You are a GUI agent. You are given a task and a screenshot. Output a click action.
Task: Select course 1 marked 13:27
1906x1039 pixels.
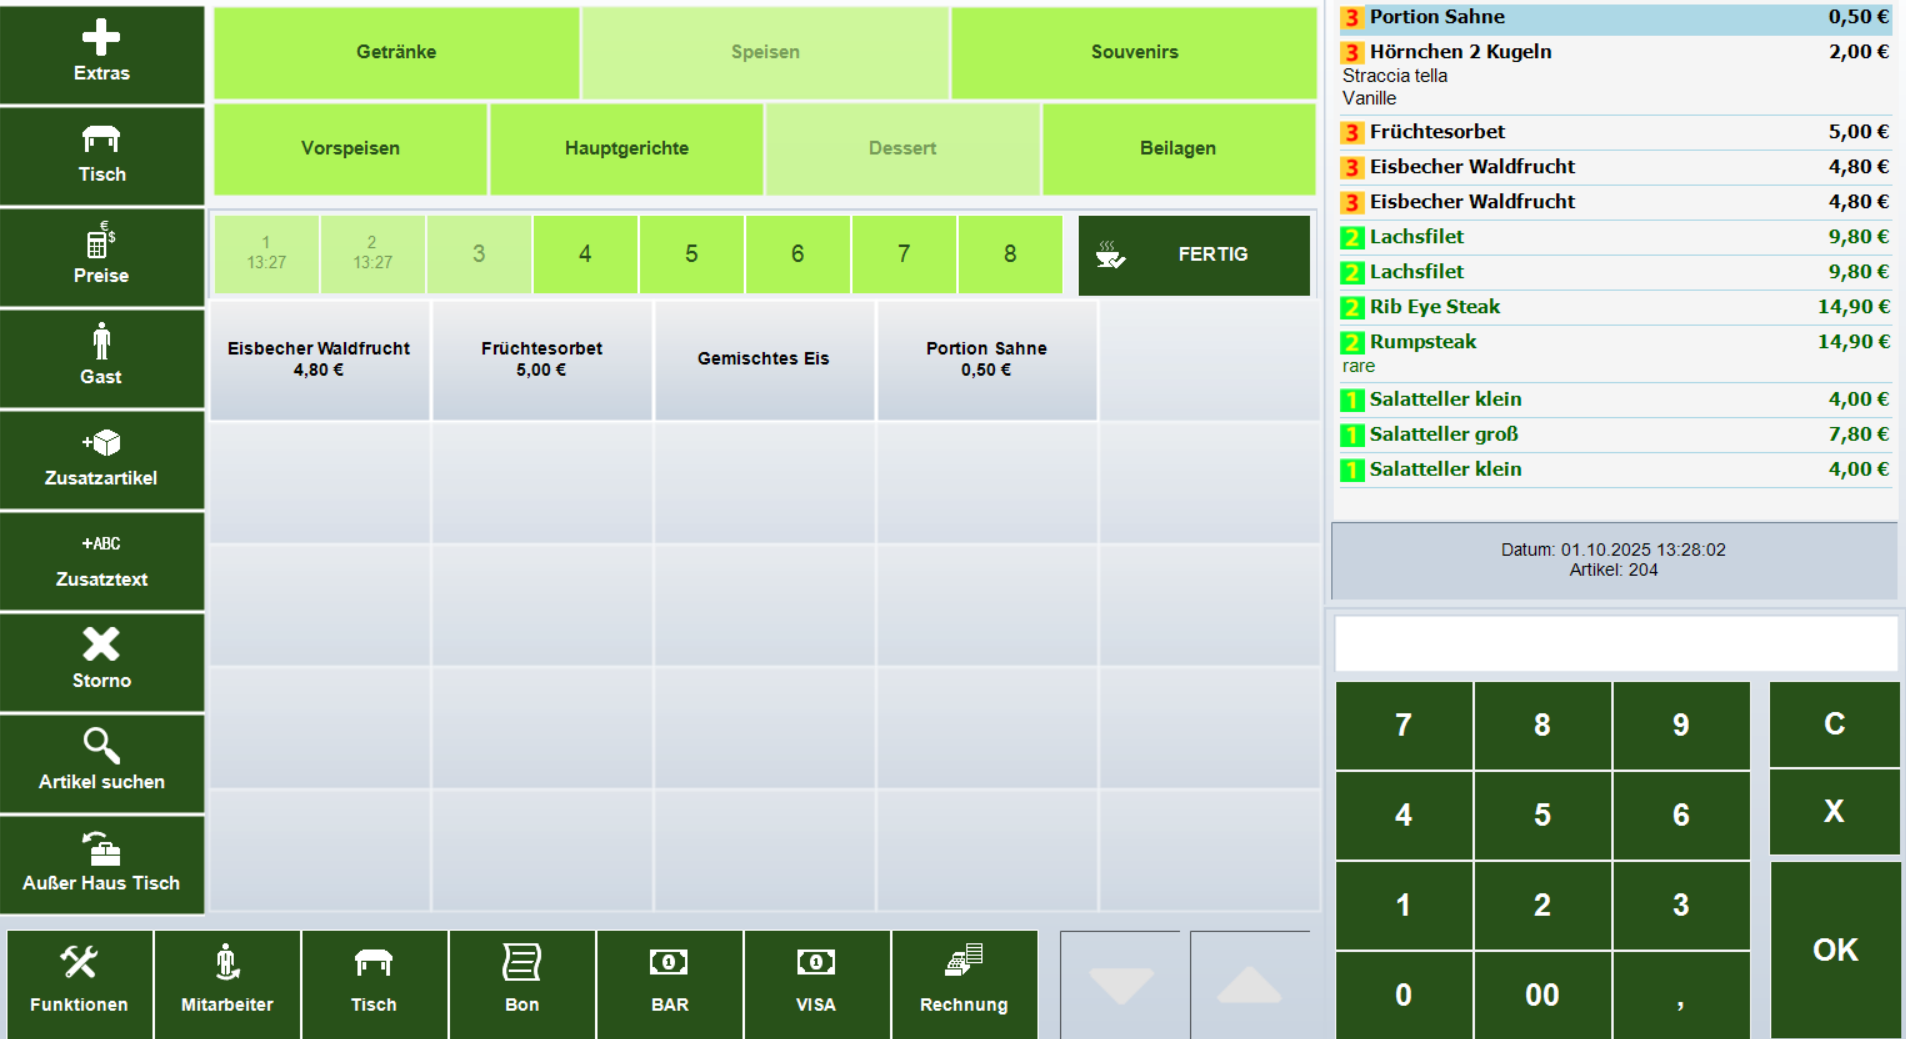click(266, 254)
